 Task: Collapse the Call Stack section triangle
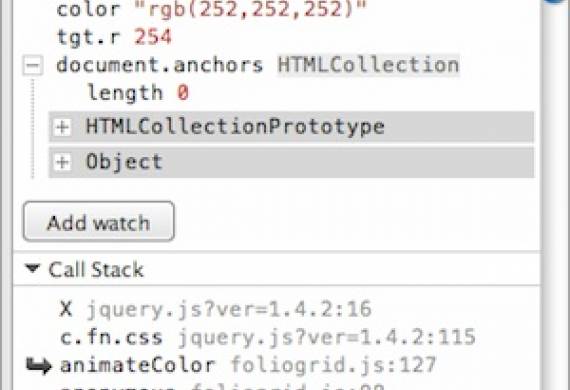[32, 269]
